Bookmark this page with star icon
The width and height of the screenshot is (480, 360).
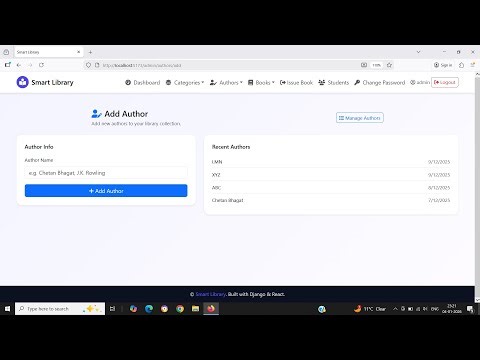click(389, 65)
